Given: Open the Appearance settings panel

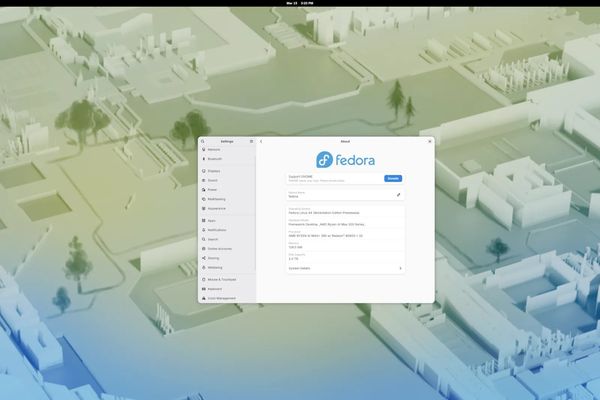Looking at the screenshot, I should coord(227,209).
